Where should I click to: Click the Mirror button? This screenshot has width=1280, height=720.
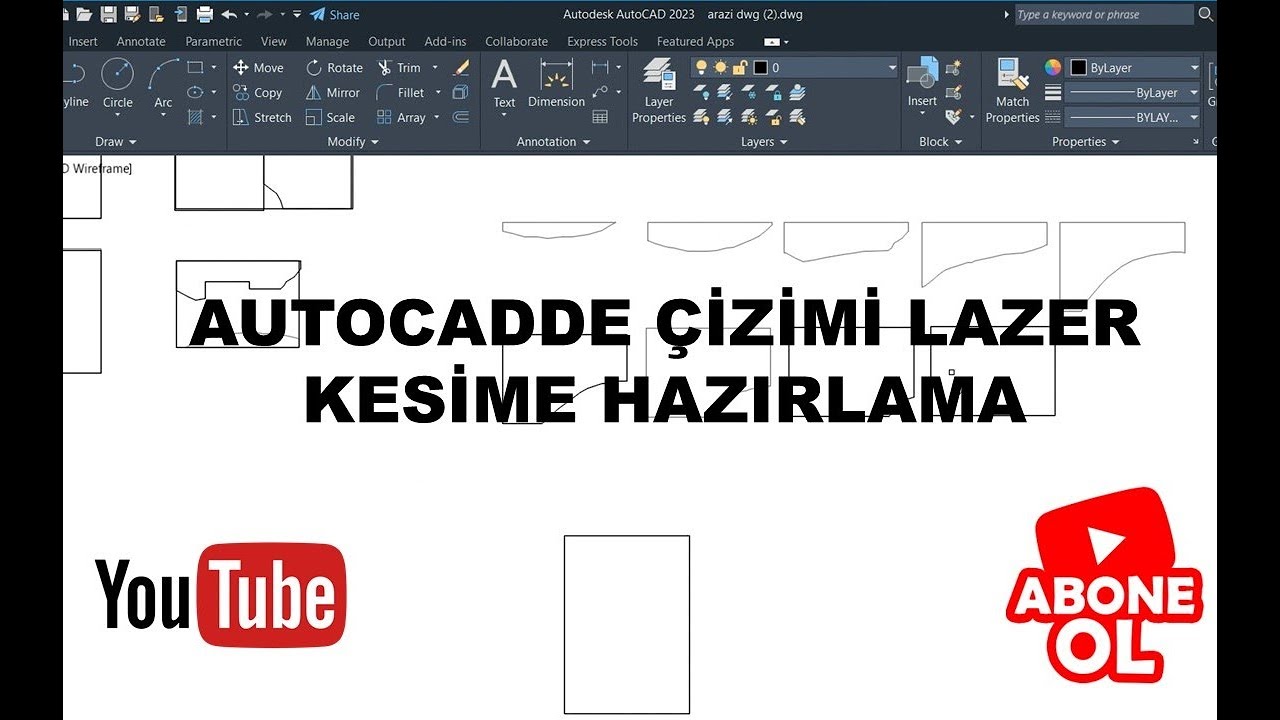(333, 92)
